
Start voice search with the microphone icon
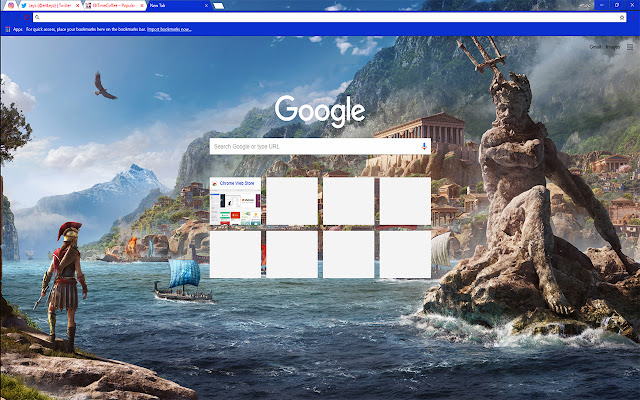pyautogui.click(x=424, y=147)
